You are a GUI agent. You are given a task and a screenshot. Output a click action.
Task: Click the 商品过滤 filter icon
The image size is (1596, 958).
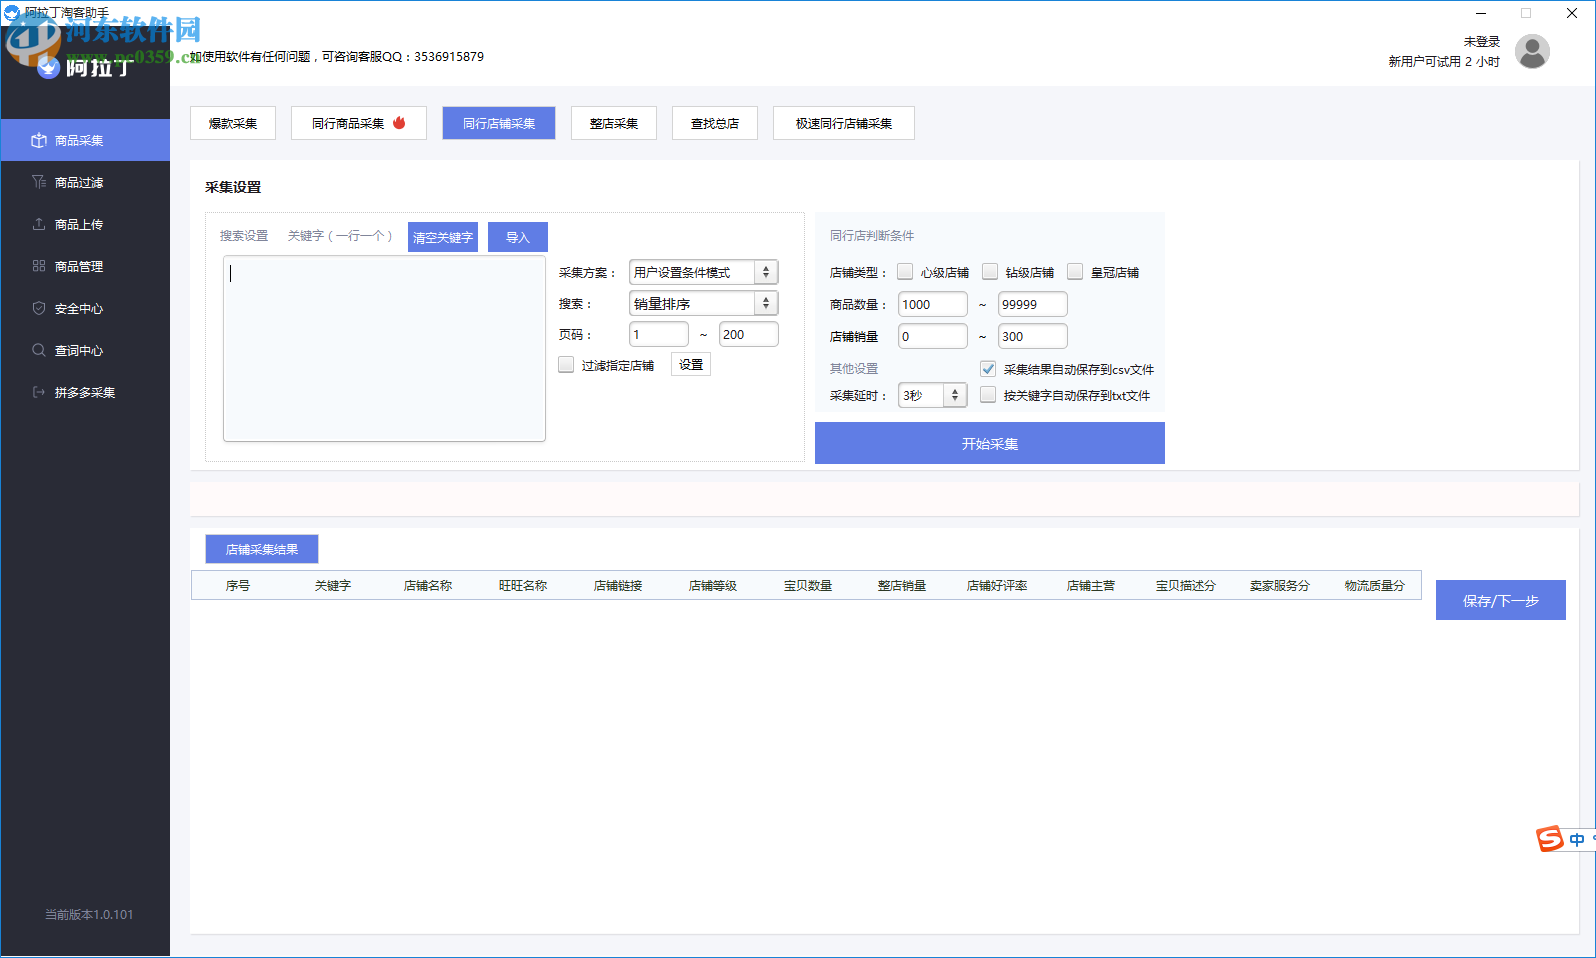tap(39, 182)
